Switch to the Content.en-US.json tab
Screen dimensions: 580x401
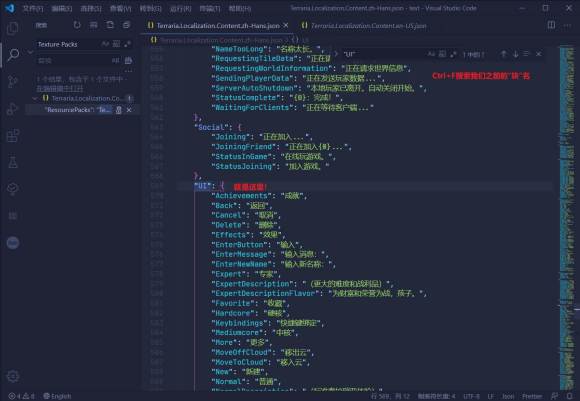364,26
